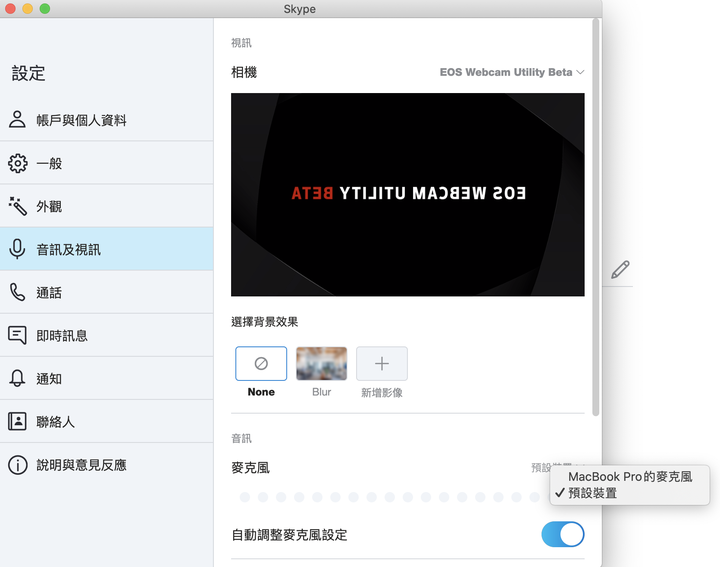Viewport: 720px width, 567px height.
Task: Open 即時訊息 settings section
Action: coord(107,335)
